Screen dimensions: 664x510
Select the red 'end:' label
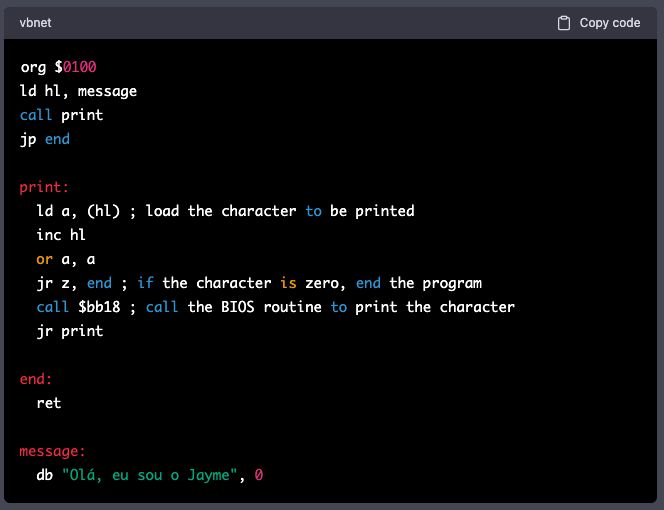(x=36, y=379)
